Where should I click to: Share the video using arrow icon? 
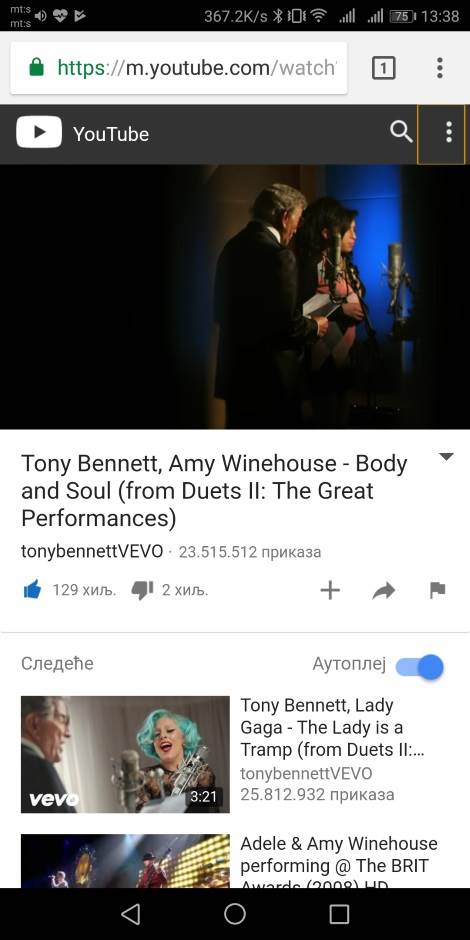[x=384, y=590]
